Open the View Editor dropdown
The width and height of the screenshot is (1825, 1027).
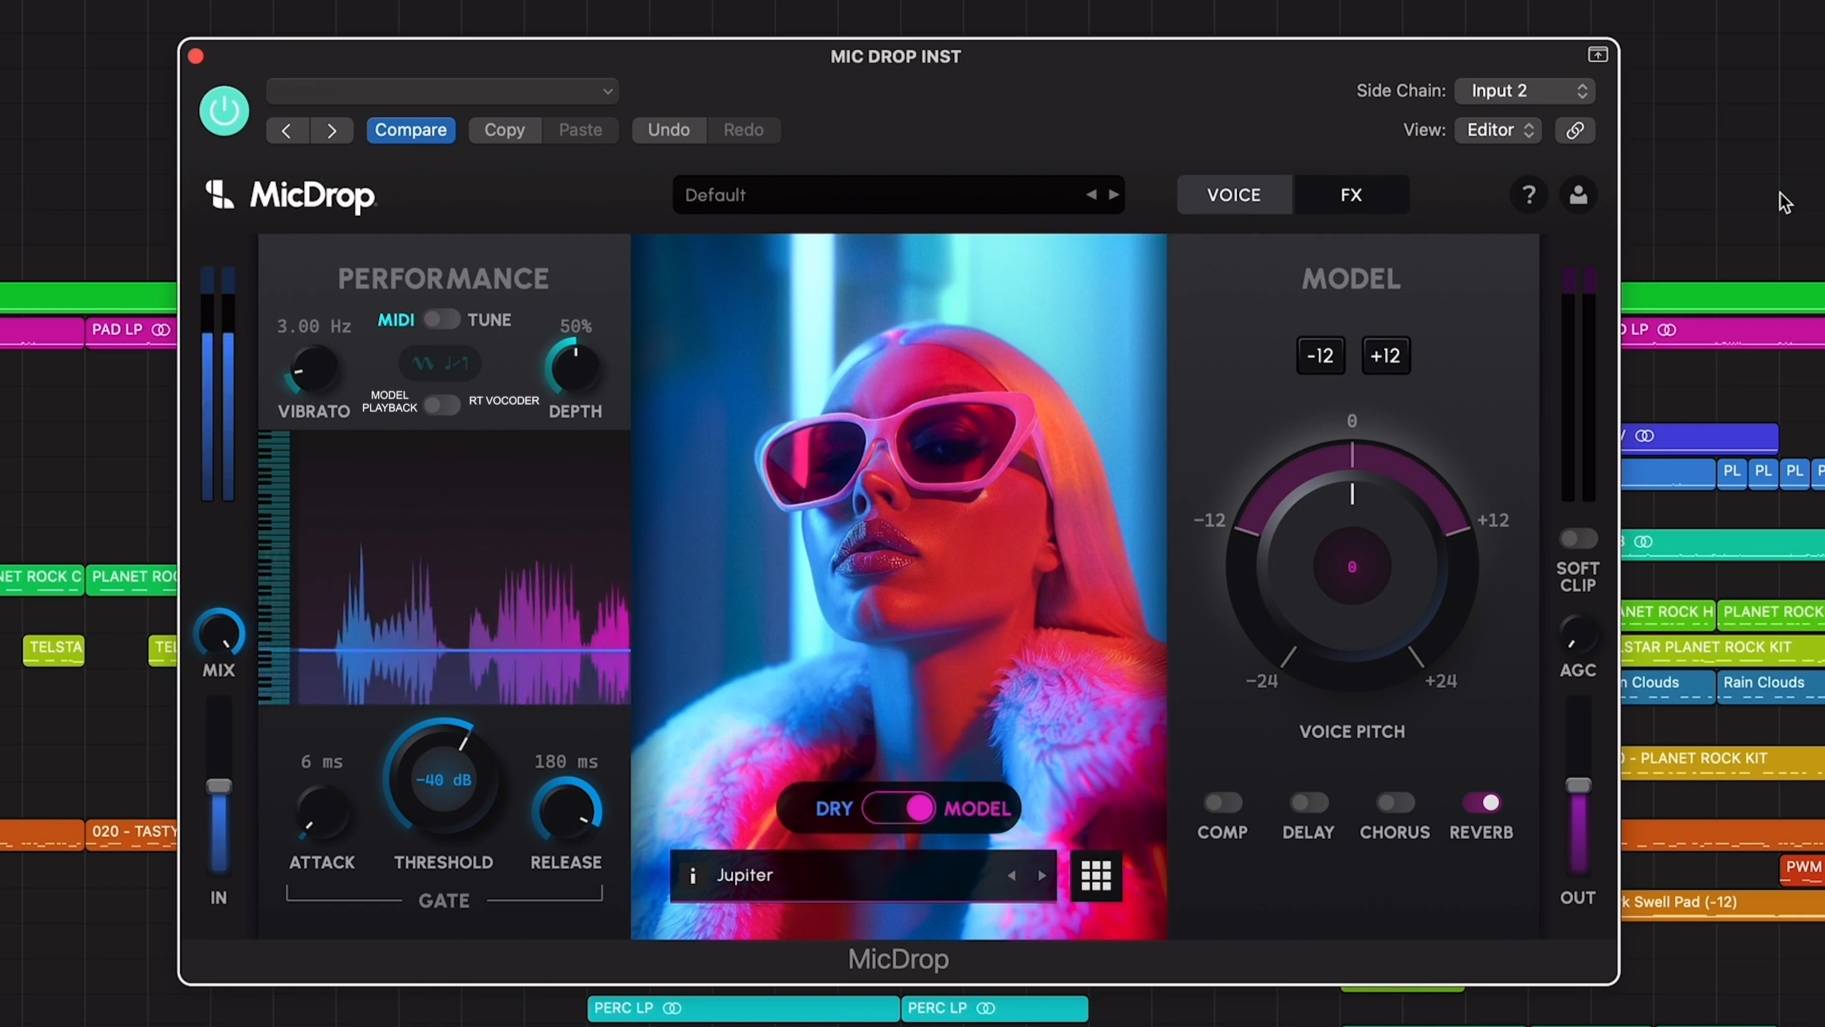pyautogui.click(x=1497, y=130)
